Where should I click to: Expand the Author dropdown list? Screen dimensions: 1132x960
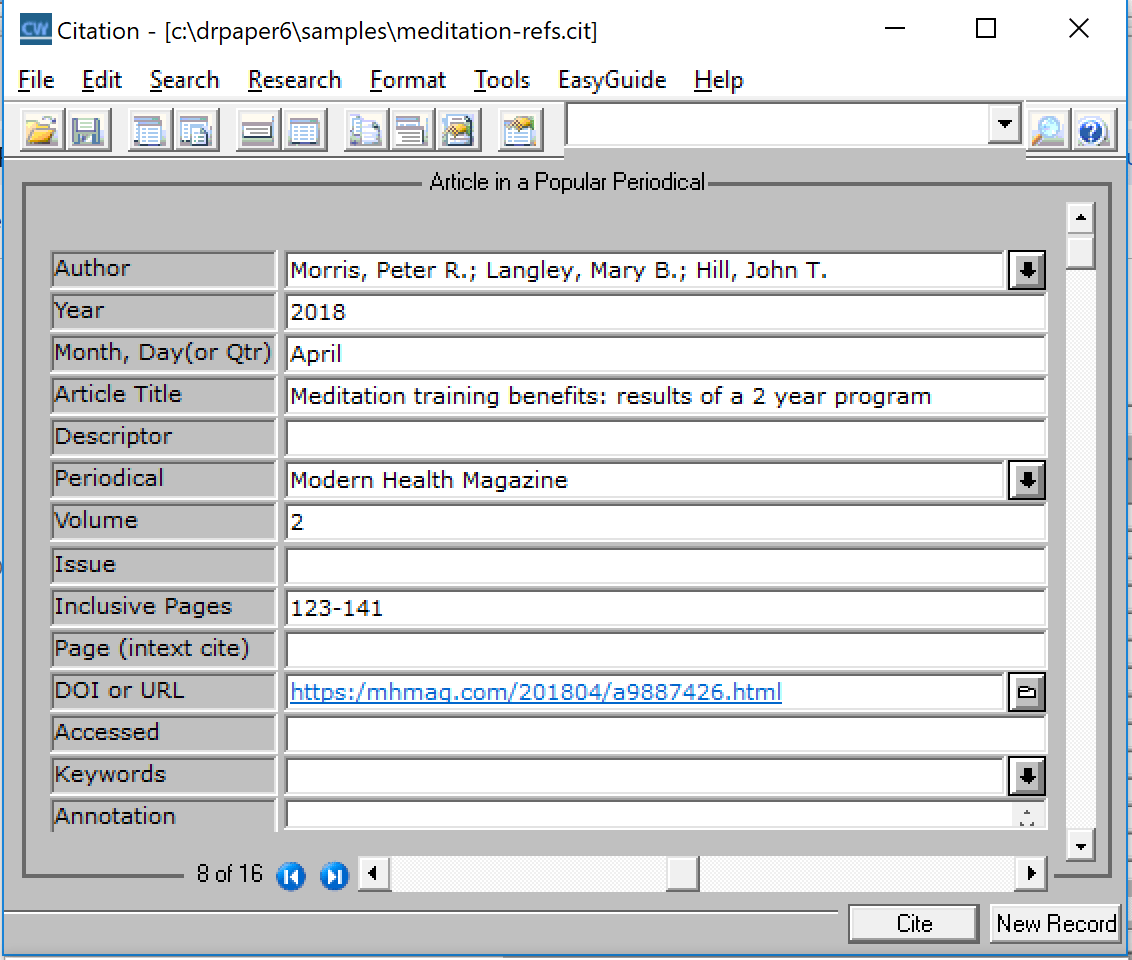tap(1026, 270)
